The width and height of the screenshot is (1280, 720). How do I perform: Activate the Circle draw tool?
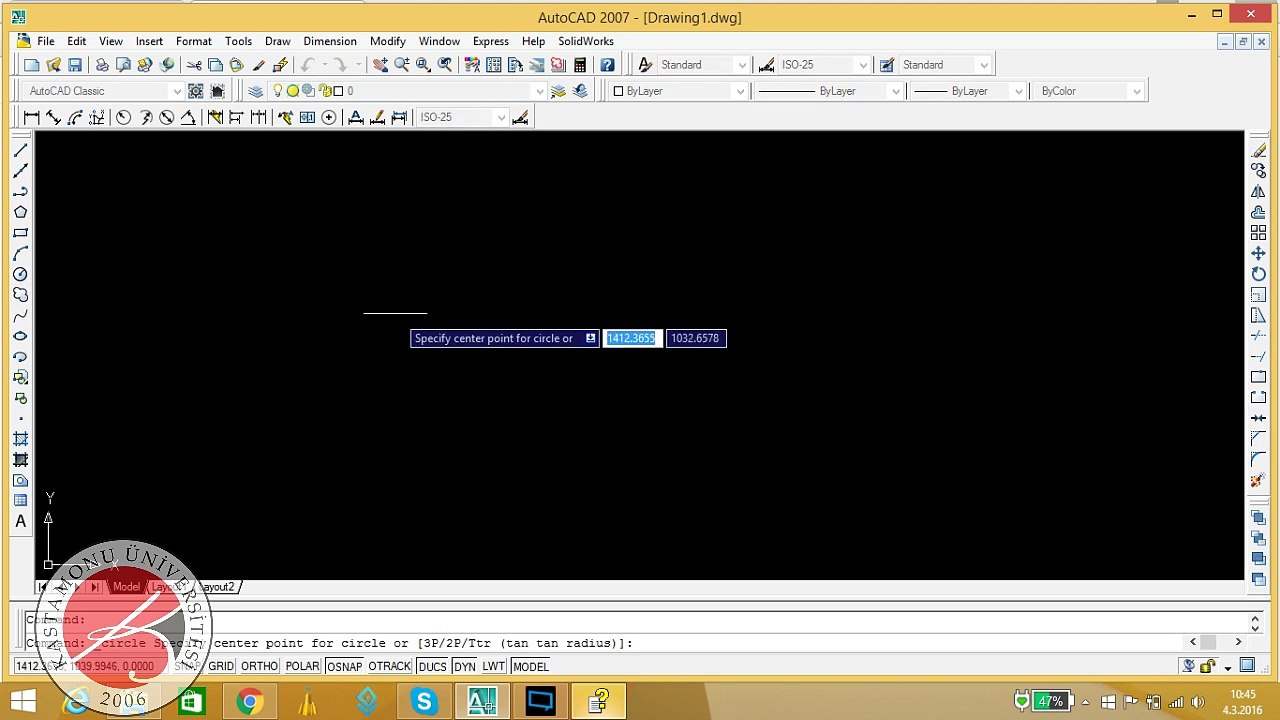click(20, 274)
